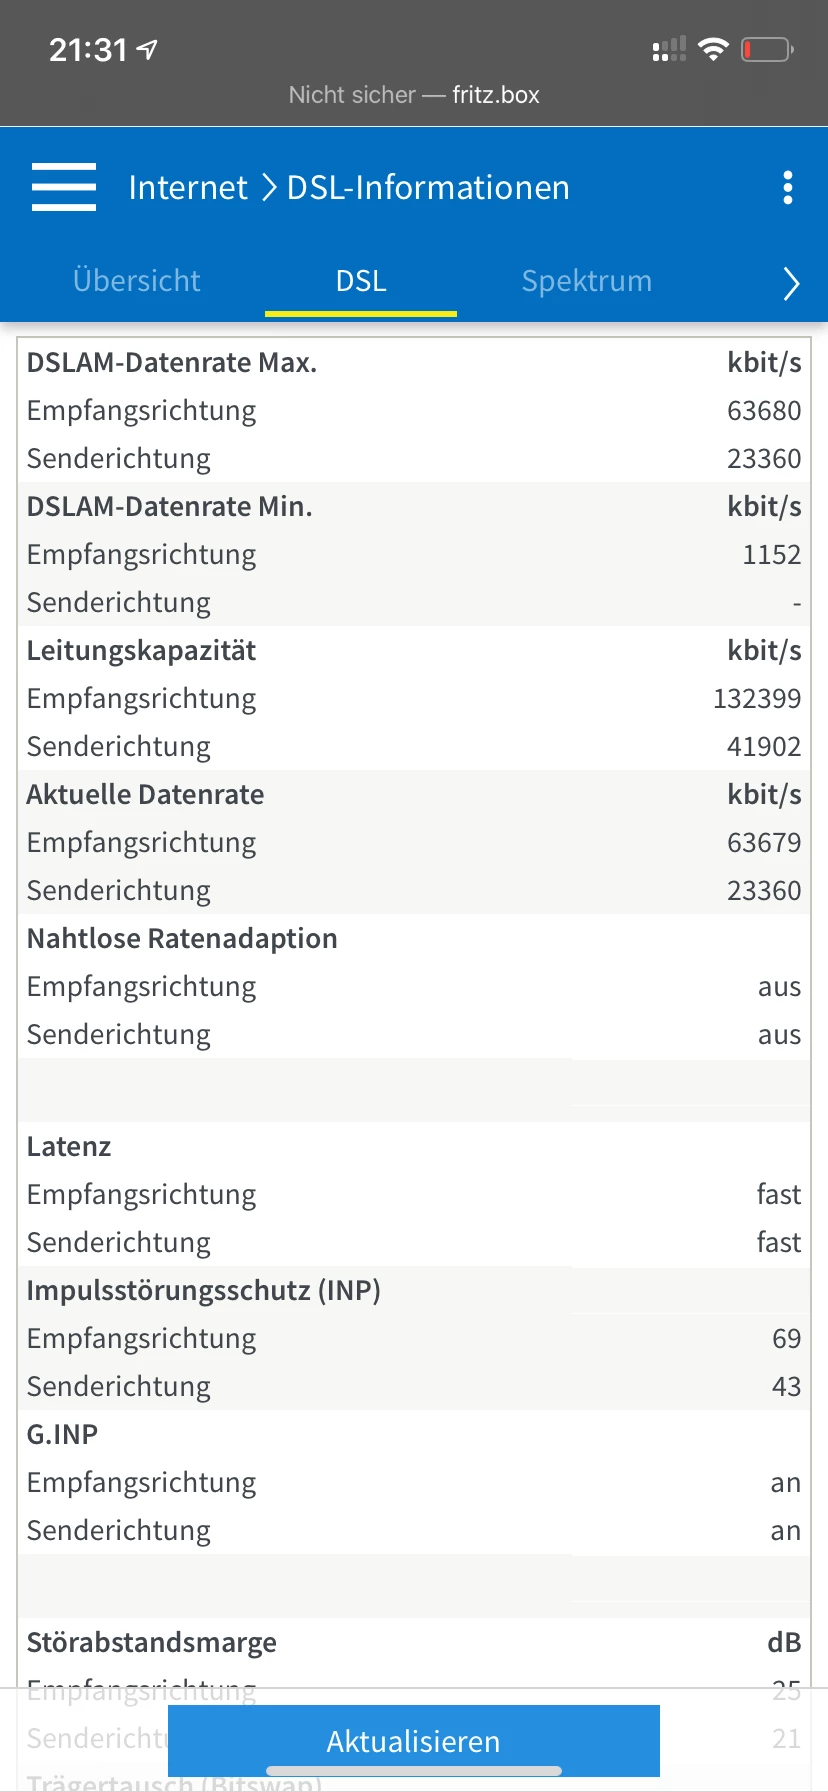Open the Spektrum tab

[586, 281]
